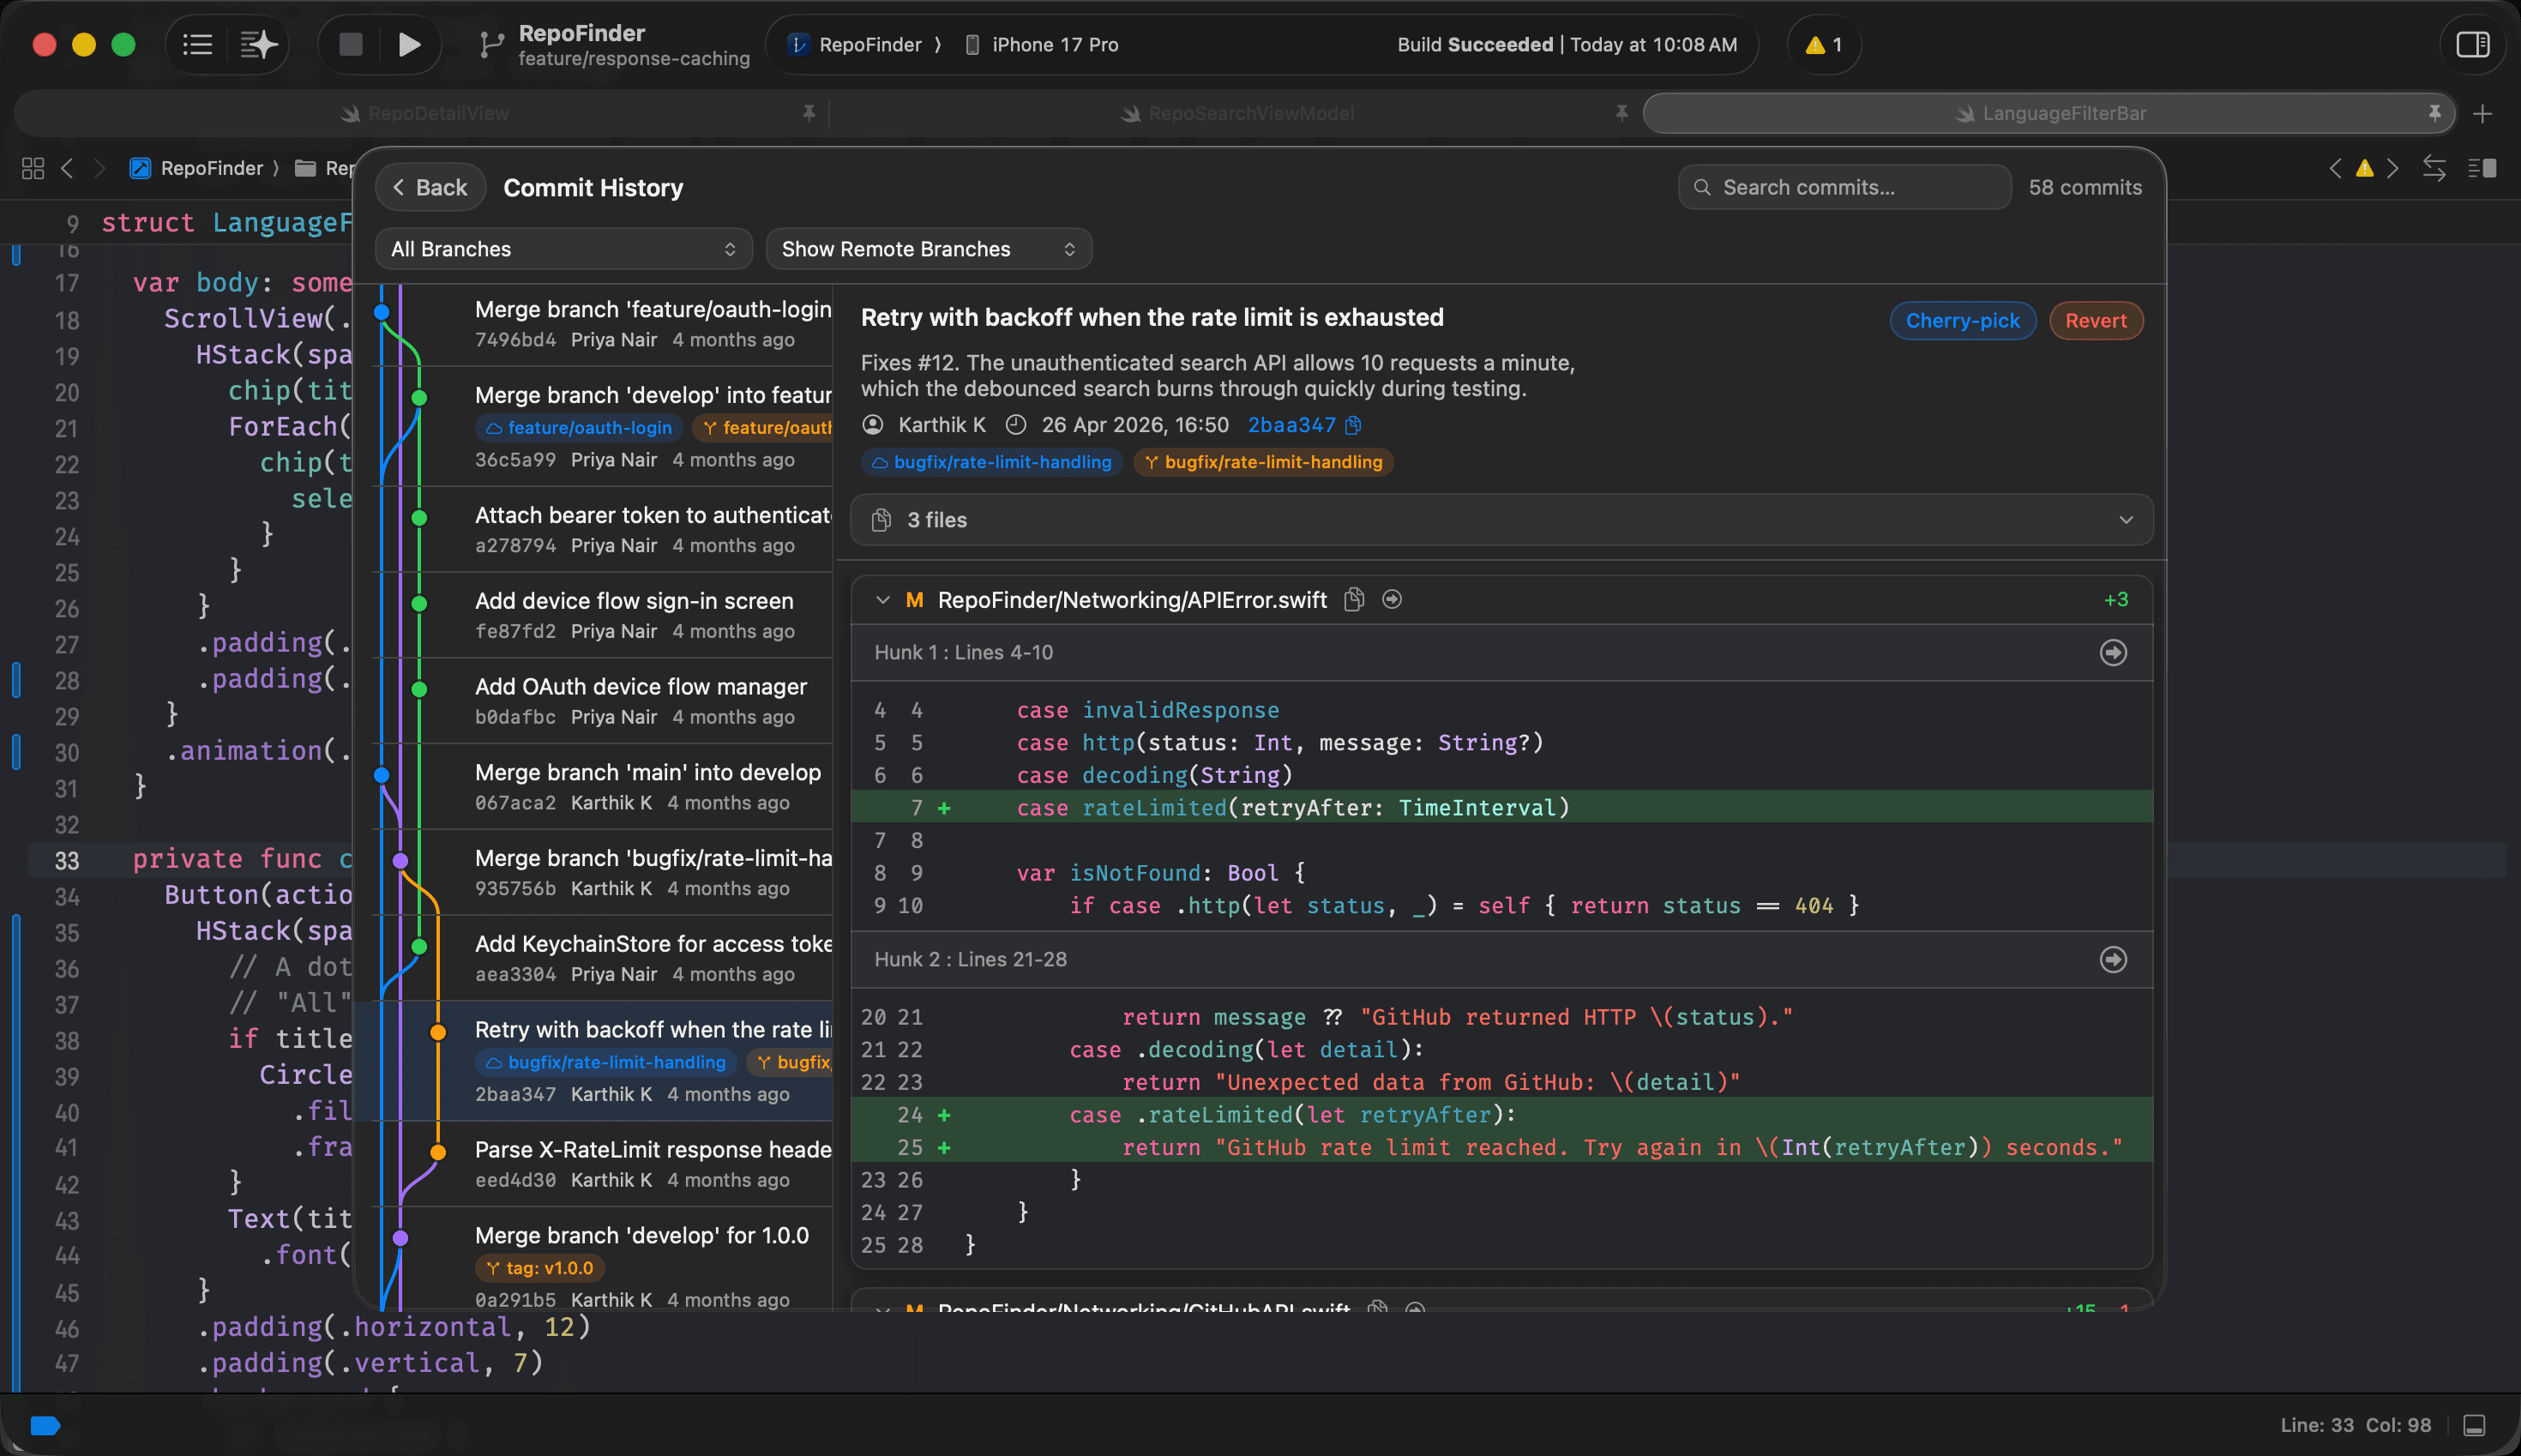Open APIError.swift with the arrow icon
2521x1456 pixels.
pos(1391,599)
